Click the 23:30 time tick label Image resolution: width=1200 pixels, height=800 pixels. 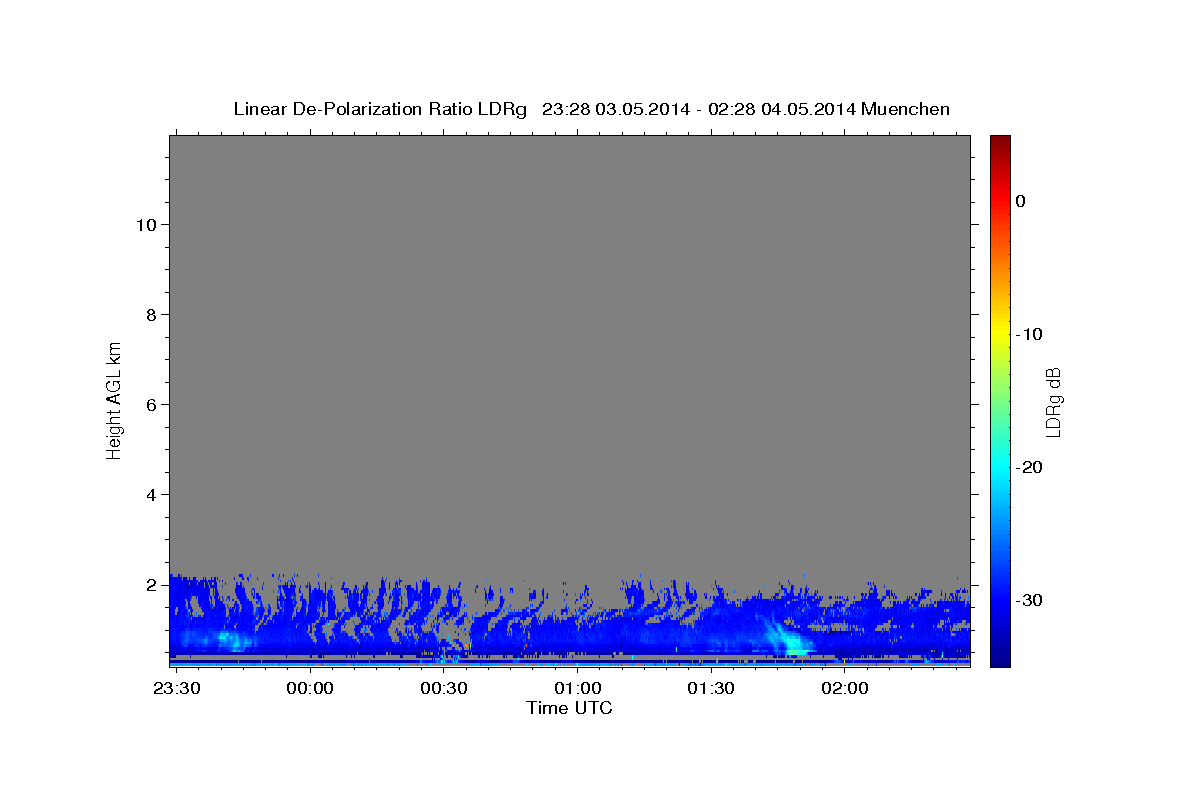point(176,689)
